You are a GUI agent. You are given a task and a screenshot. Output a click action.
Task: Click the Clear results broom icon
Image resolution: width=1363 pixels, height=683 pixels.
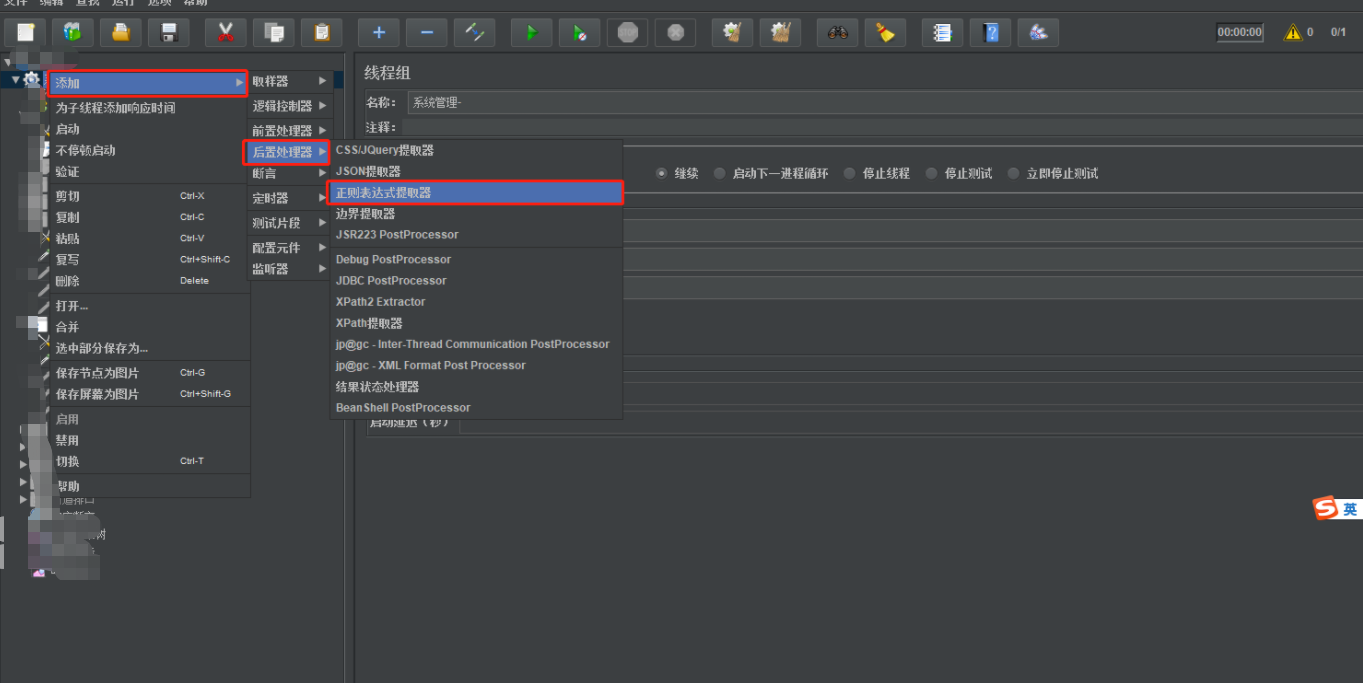pos(733,32)
